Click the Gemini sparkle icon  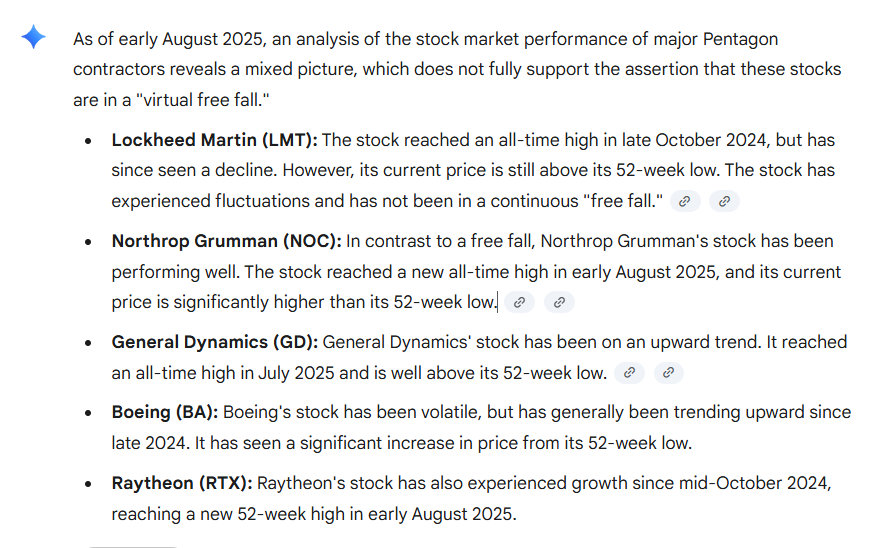tap(33, 38)
